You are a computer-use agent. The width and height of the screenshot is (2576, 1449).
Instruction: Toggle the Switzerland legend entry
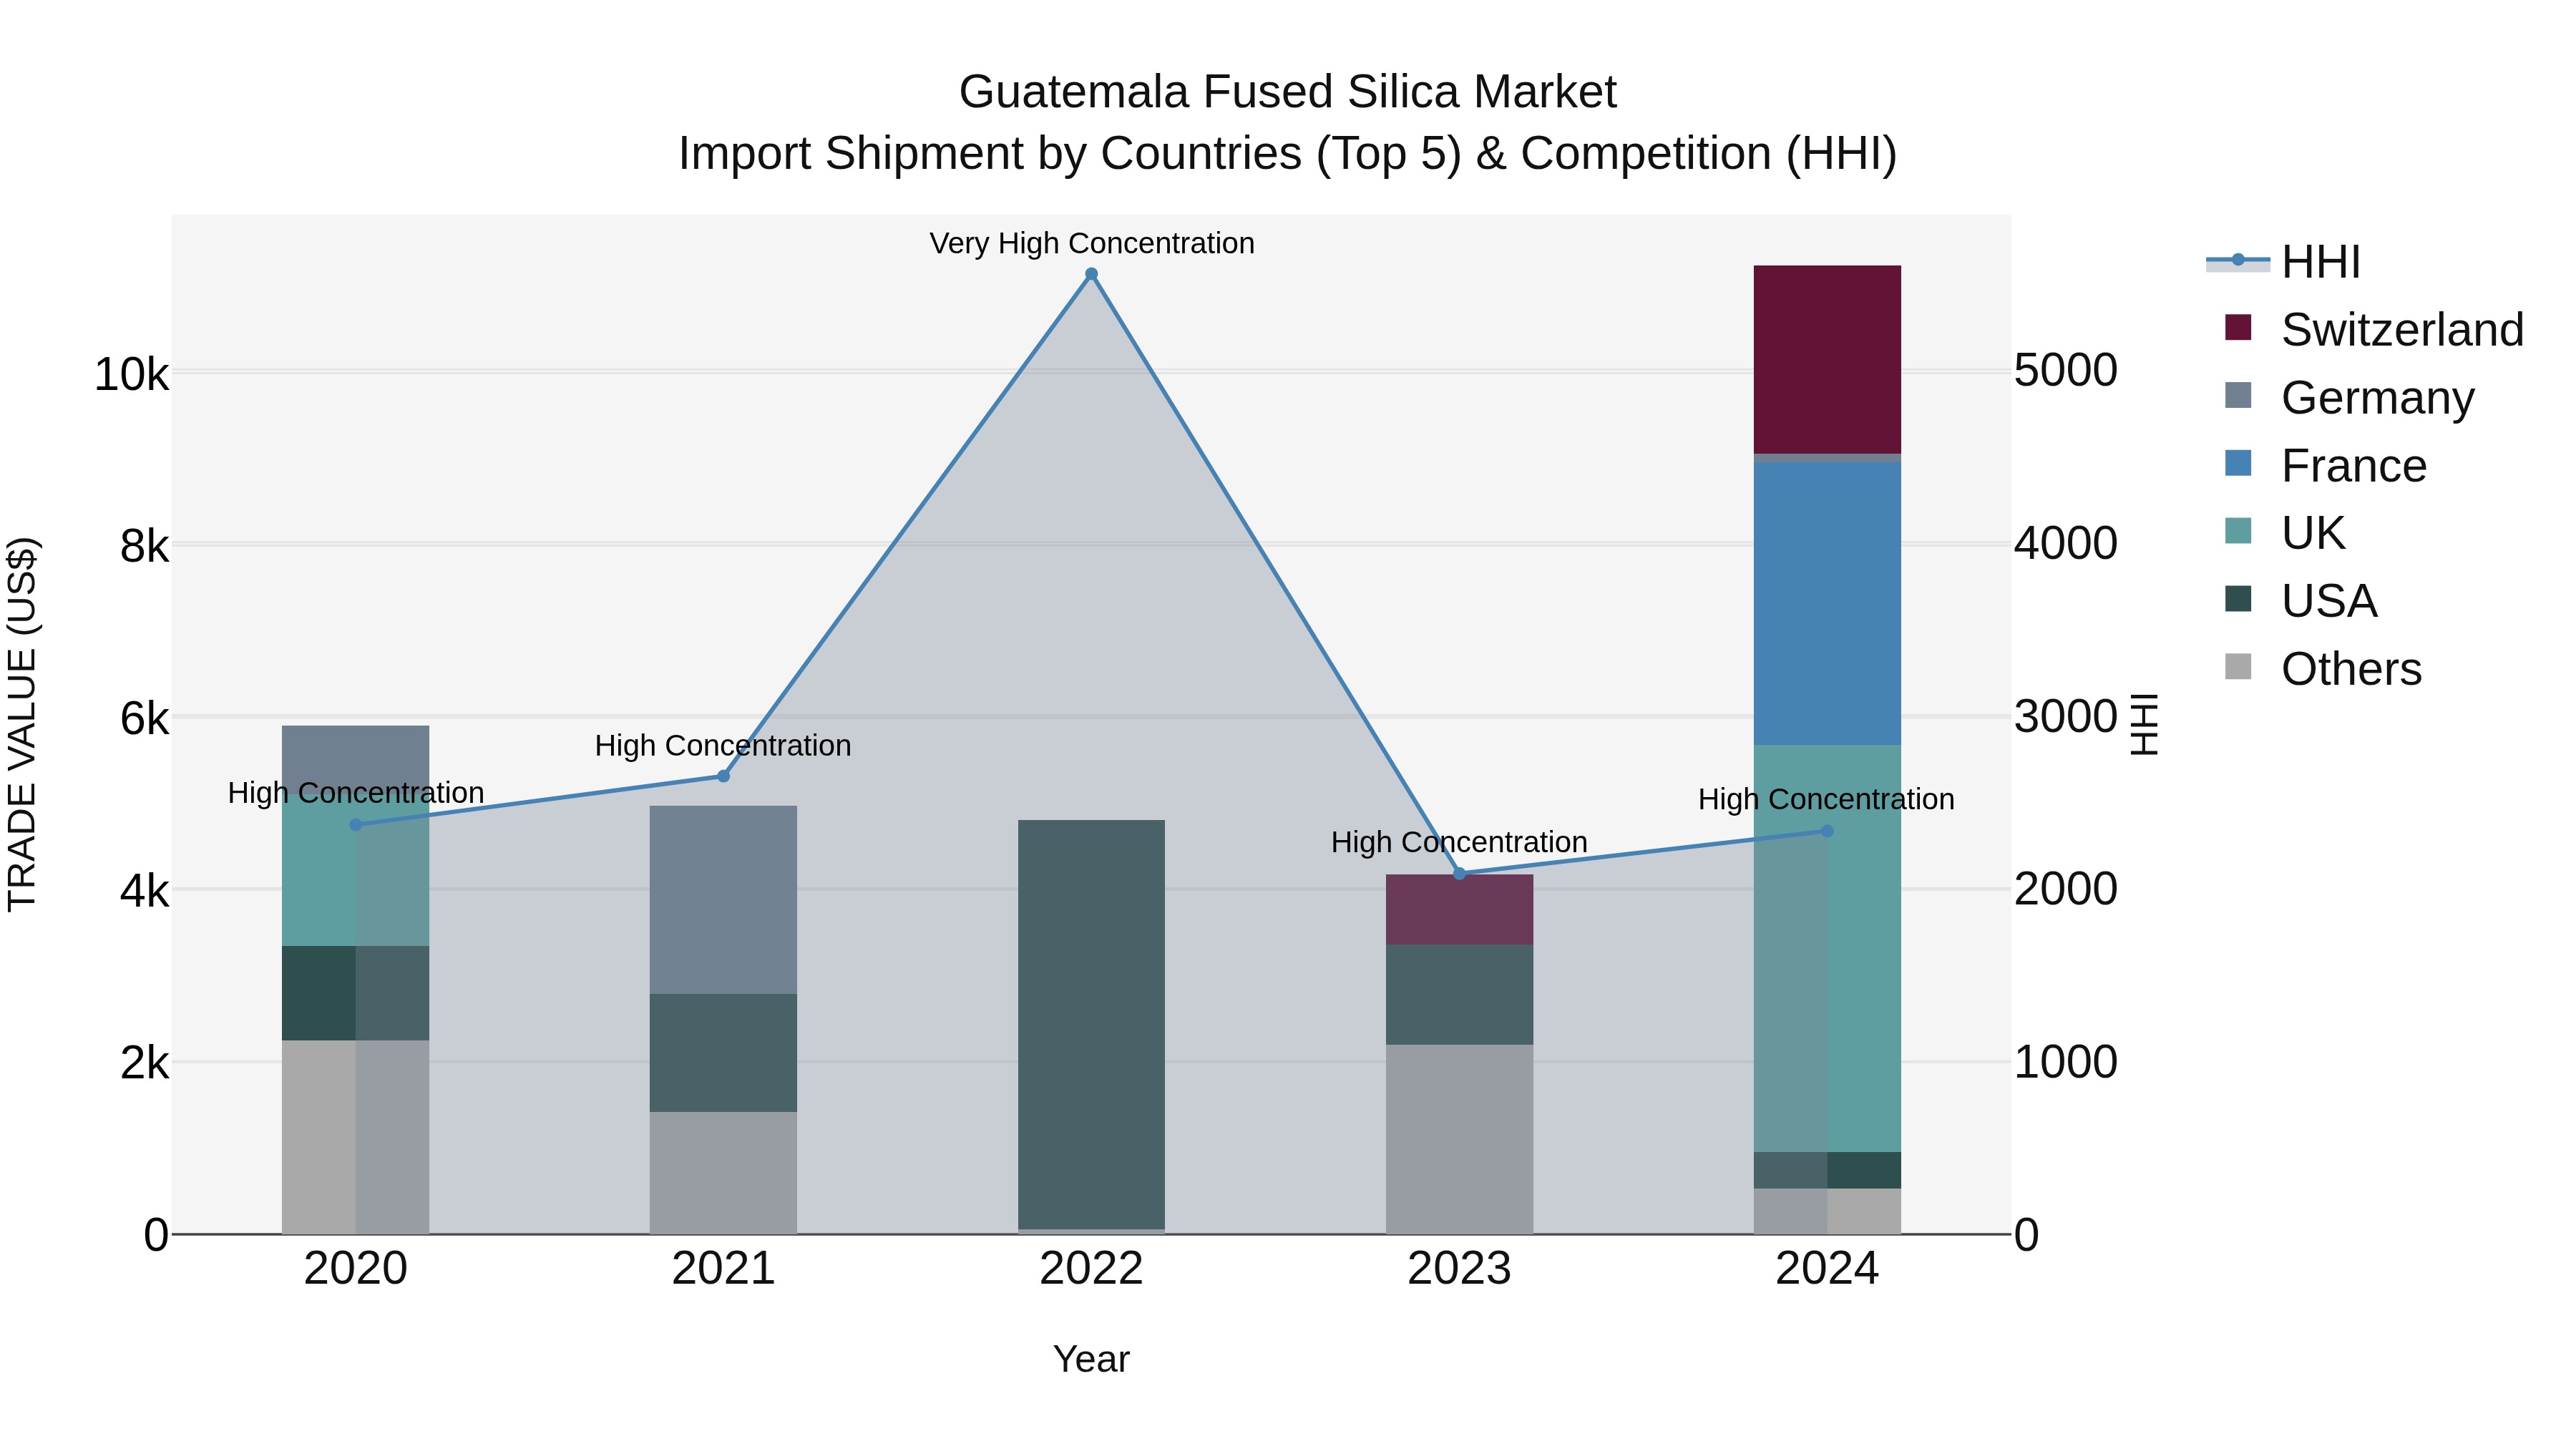[x=2375, y=329]
